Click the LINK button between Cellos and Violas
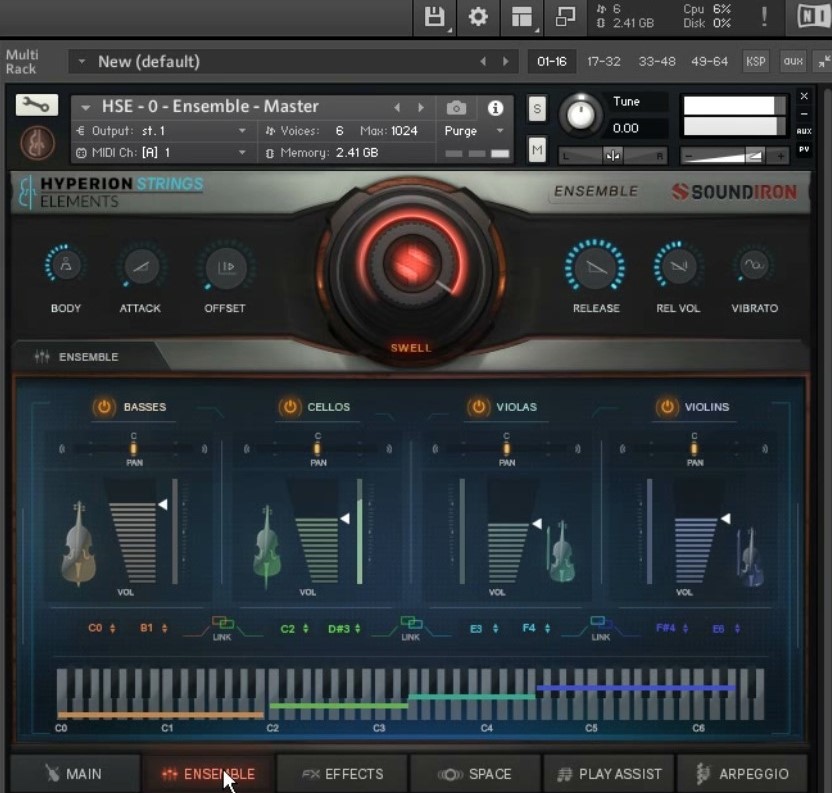 [412, 625]
